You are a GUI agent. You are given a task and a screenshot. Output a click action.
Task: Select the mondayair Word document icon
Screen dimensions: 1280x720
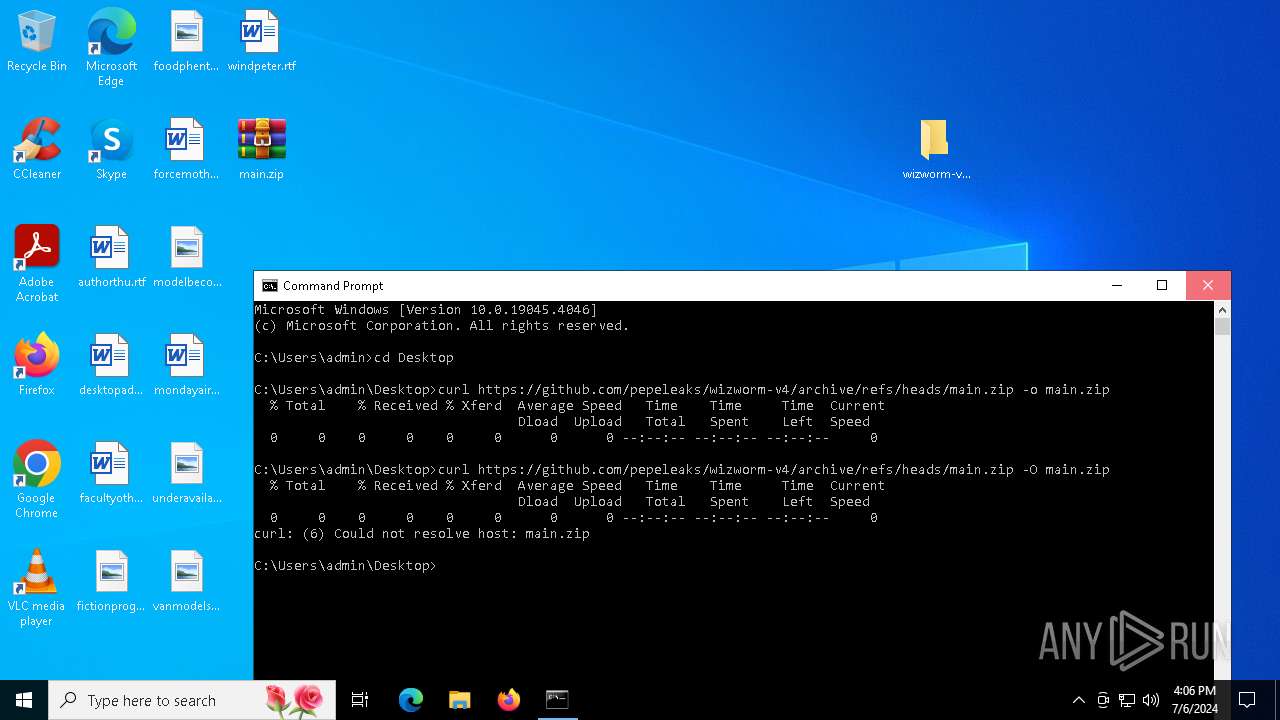(x=186, y=365)
